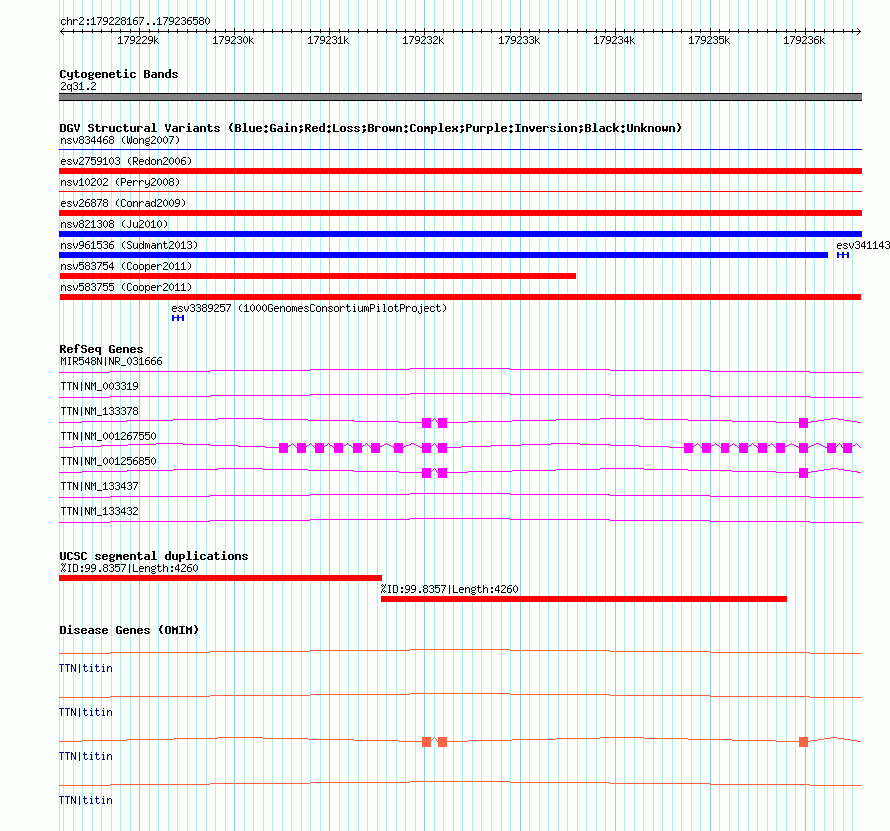Select the Cytogenetic Bands track title
Image resolution: width=890 pixels, height=831 pixels.
(119, 74)
